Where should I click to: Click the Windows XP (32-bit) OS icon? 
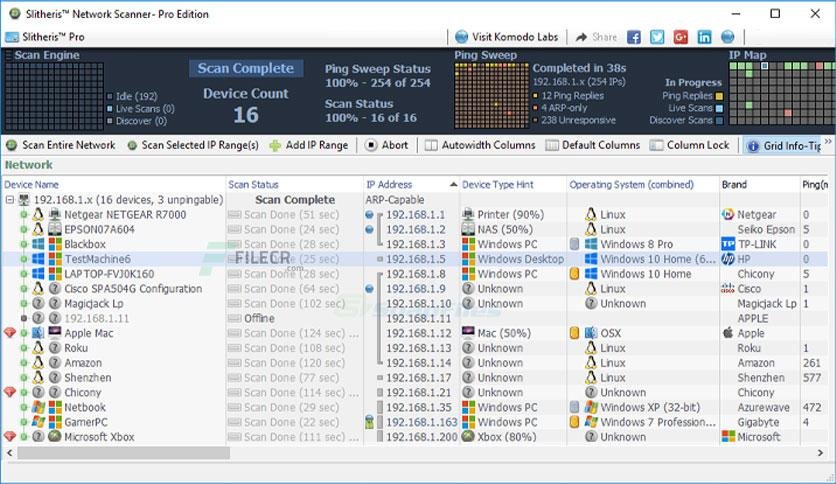pyautogui.click(x=591, y=407)
